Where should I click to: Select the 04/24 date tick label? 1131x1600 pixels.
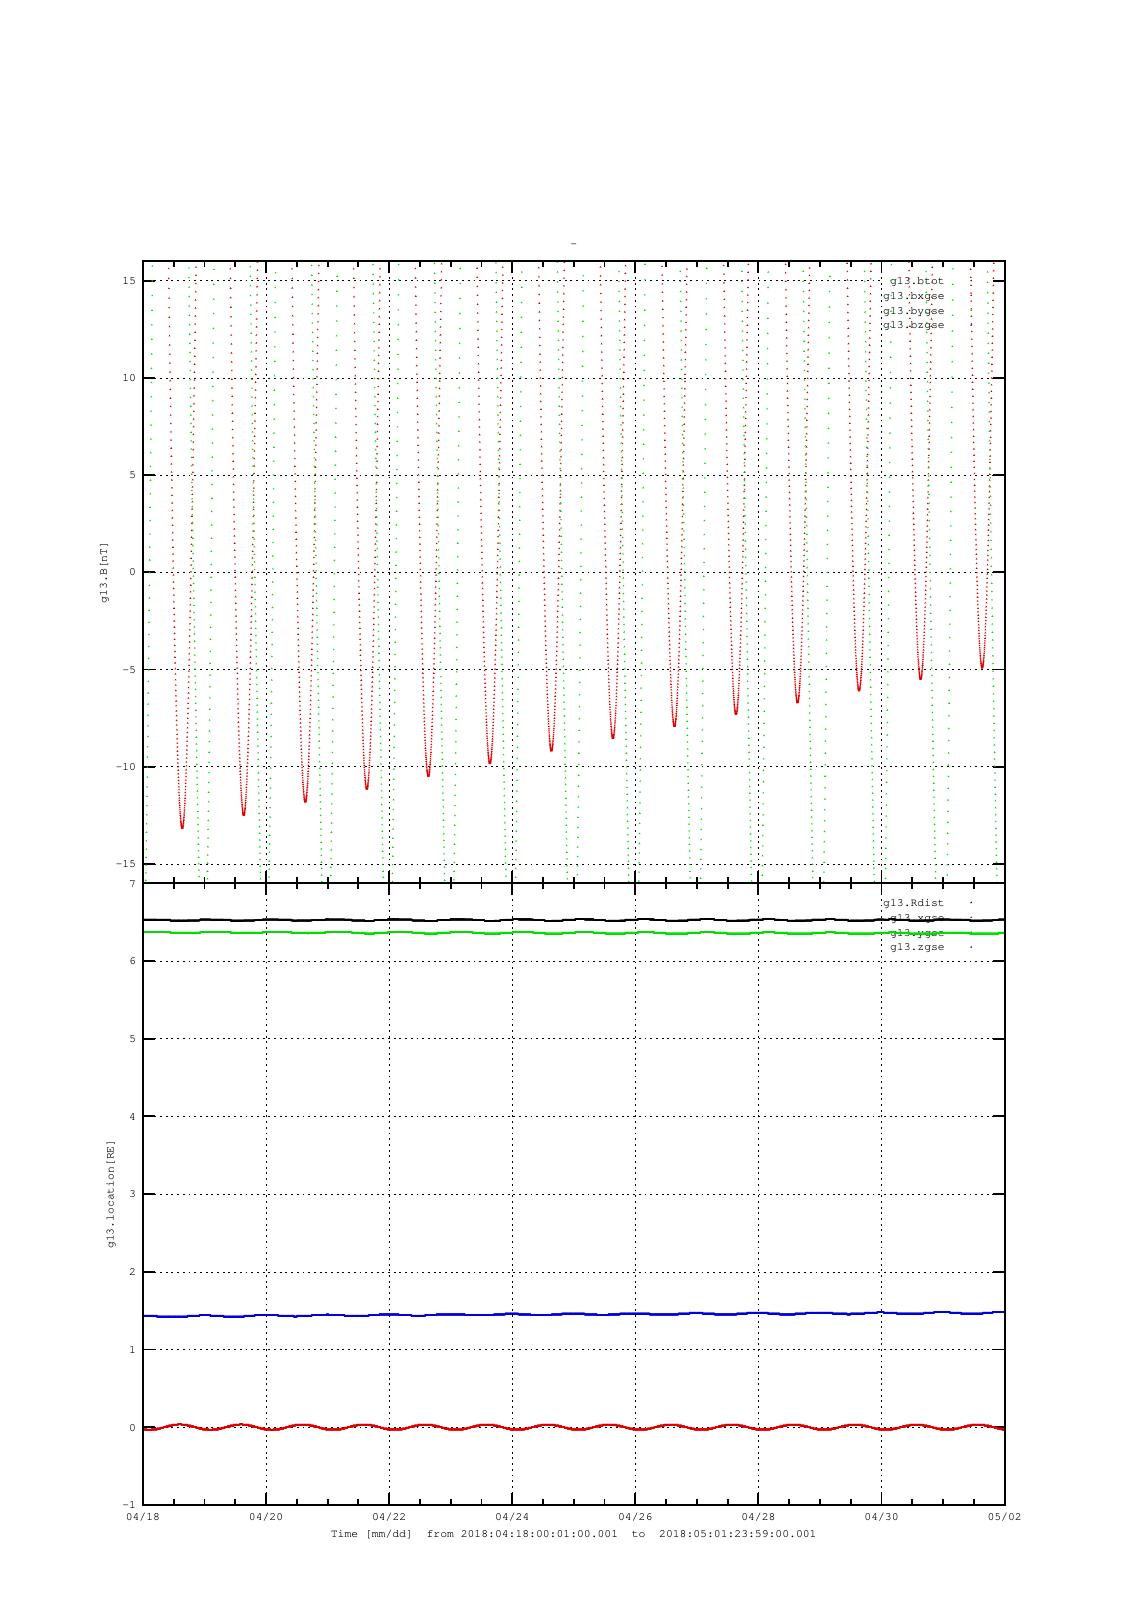(x=512, y=1516)
